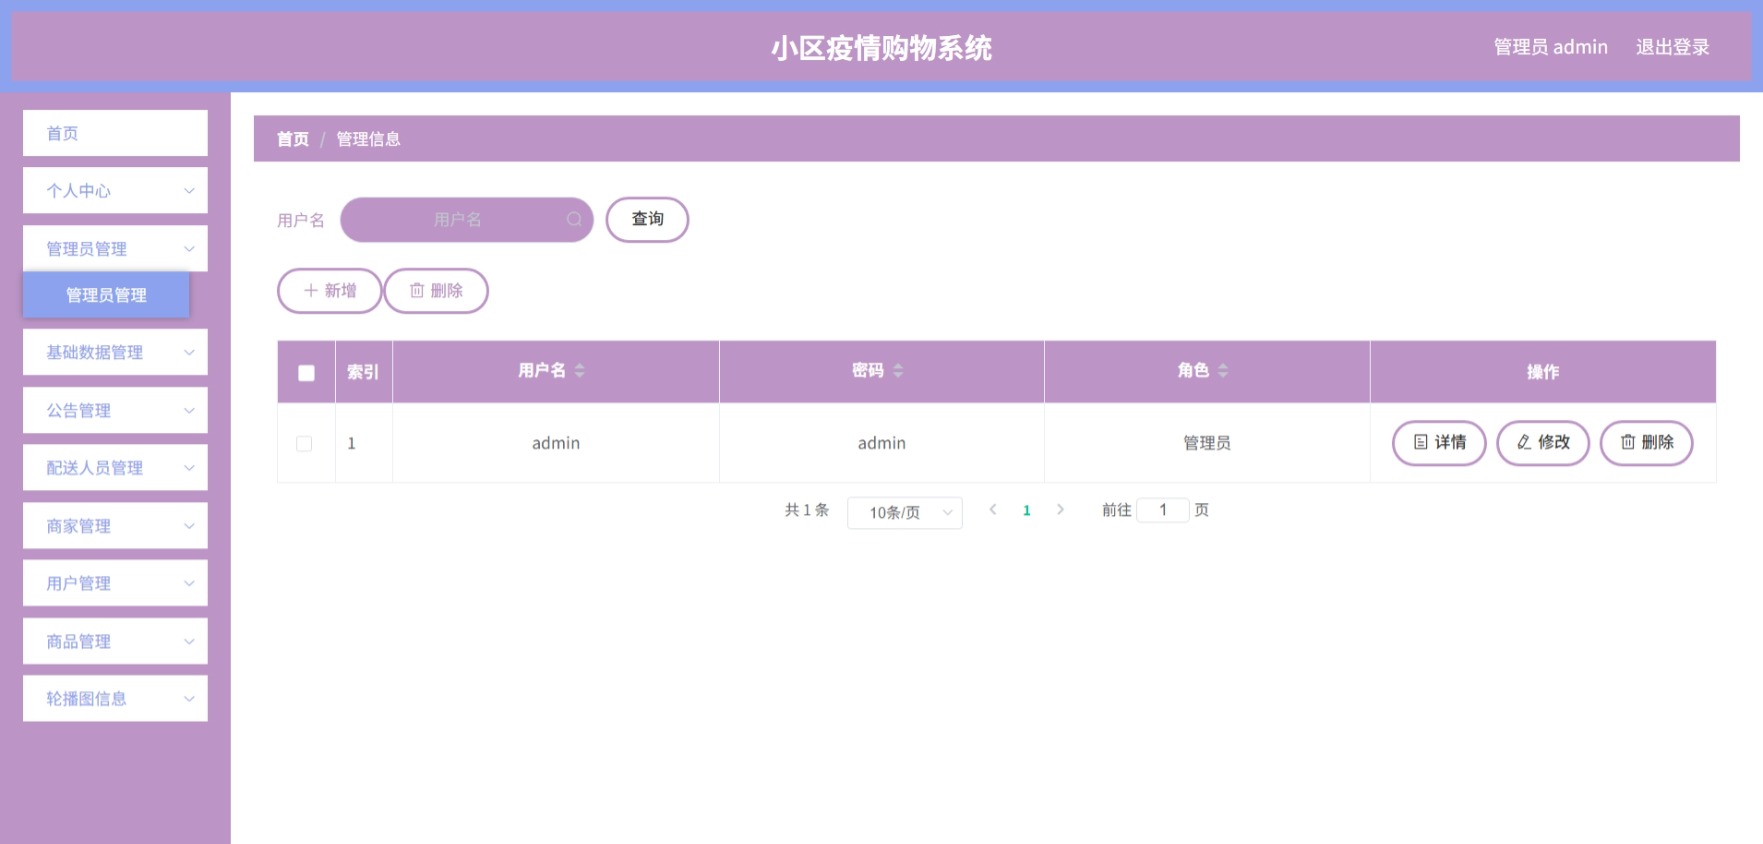This screenshot has height=844, width=1763.
Task: Click 首页 breadcrumb link
Action: pyautogui.click(x=293, y=139)
